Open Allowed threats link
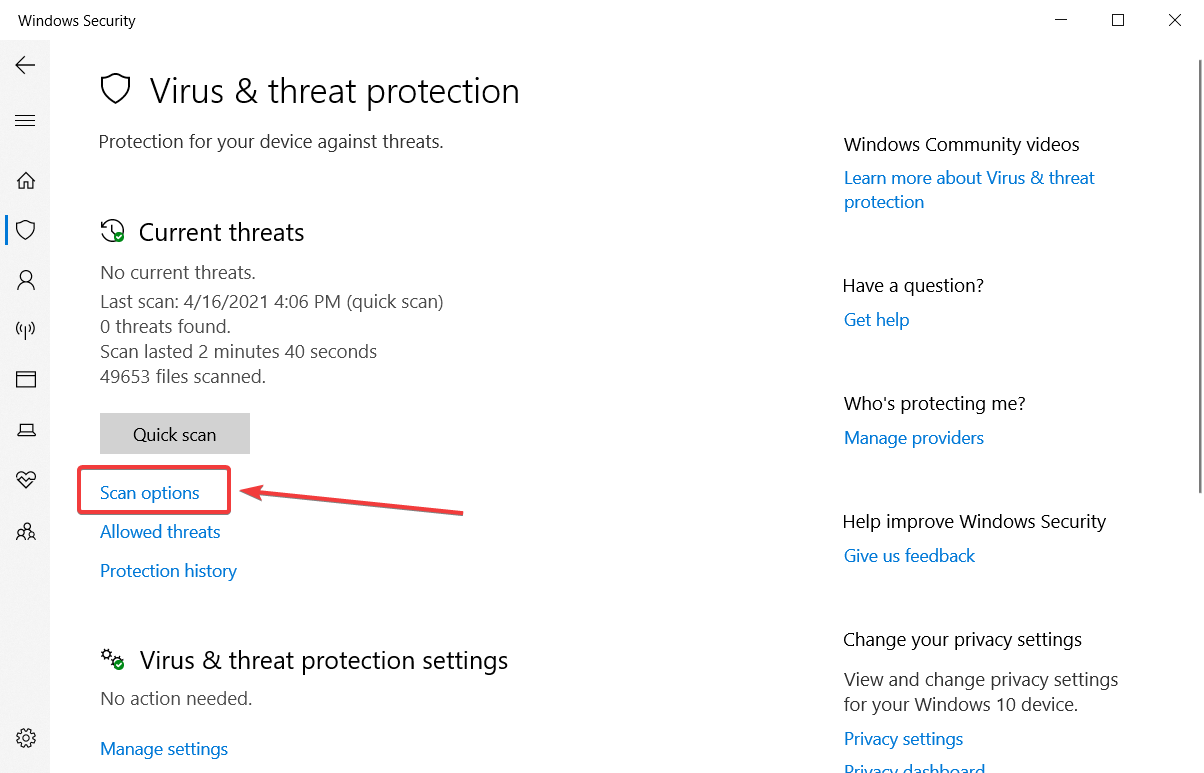1204x773 pixels. (x=160, y=532)
